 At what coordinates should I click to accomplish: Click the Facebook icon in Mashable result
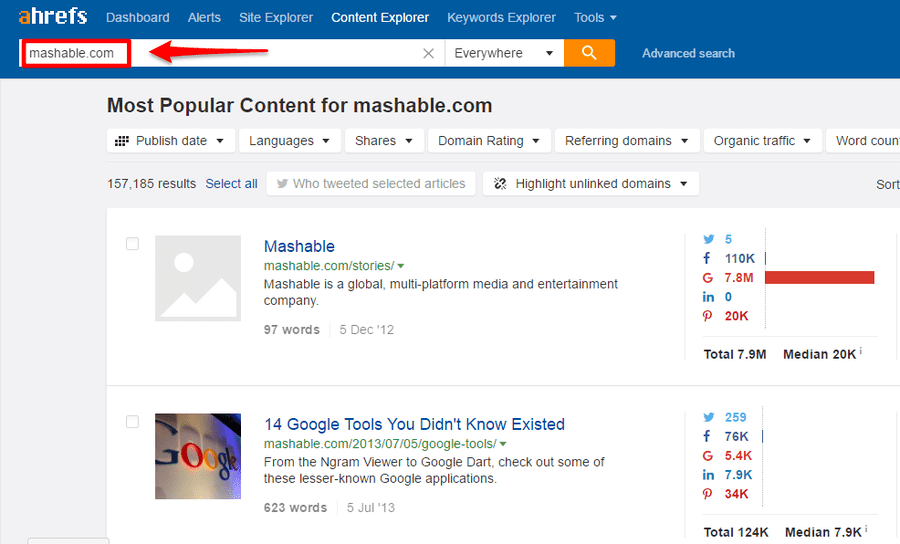pyautogui.click(x=708, y=258)
